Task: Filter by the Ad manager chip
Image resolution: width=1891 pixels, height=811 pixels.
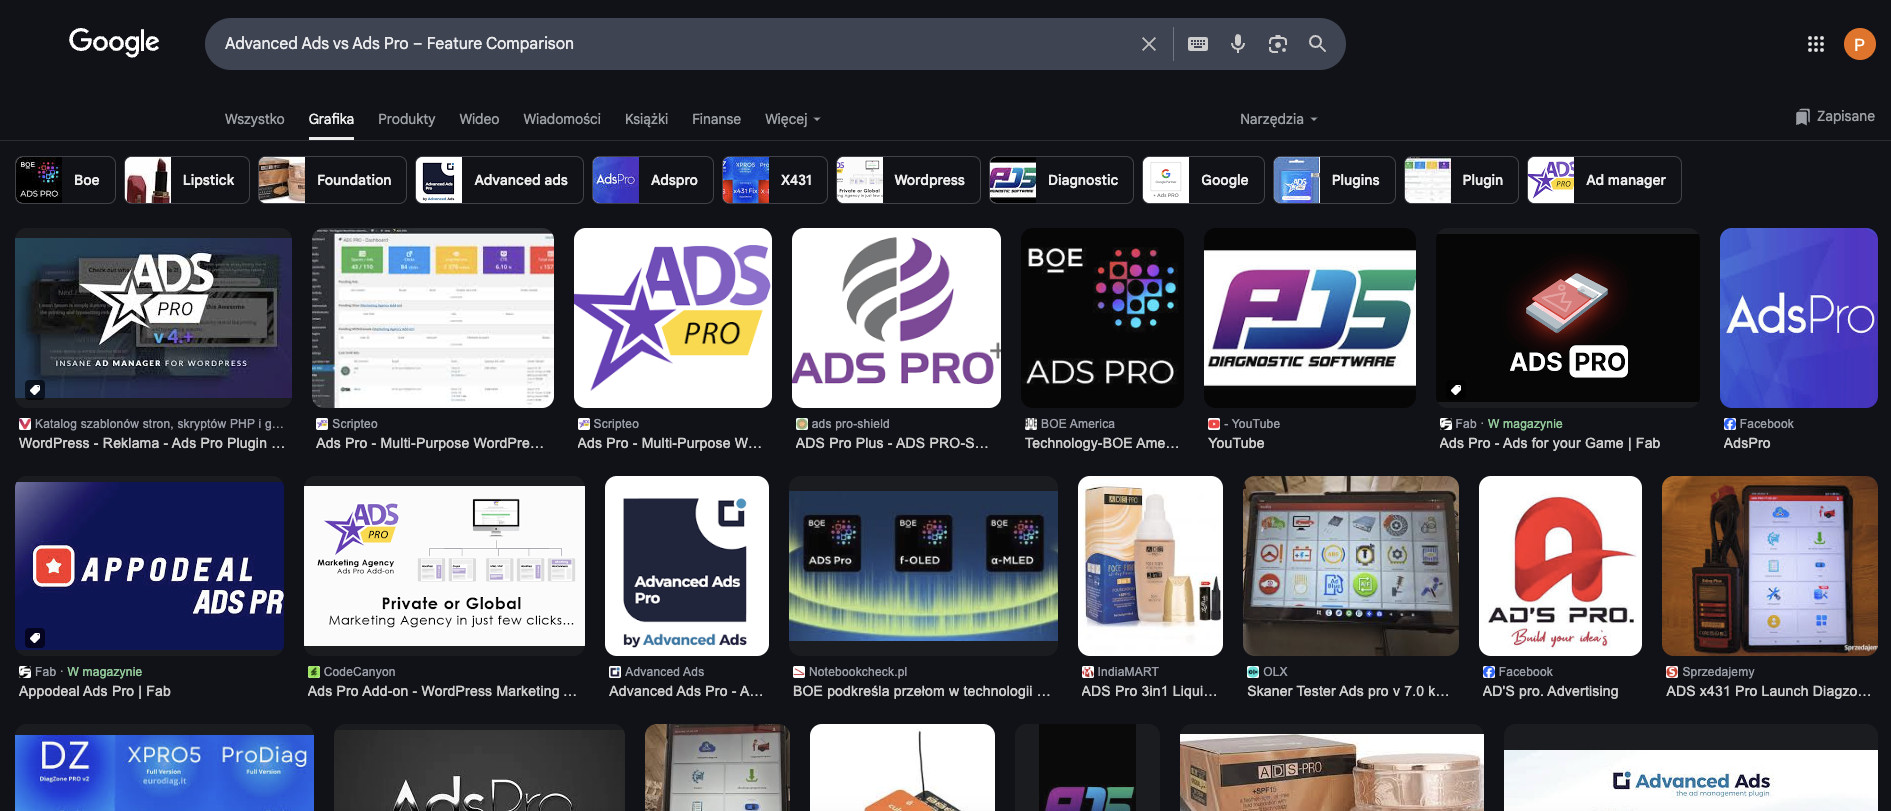Action: click(x=1604, y=180)
